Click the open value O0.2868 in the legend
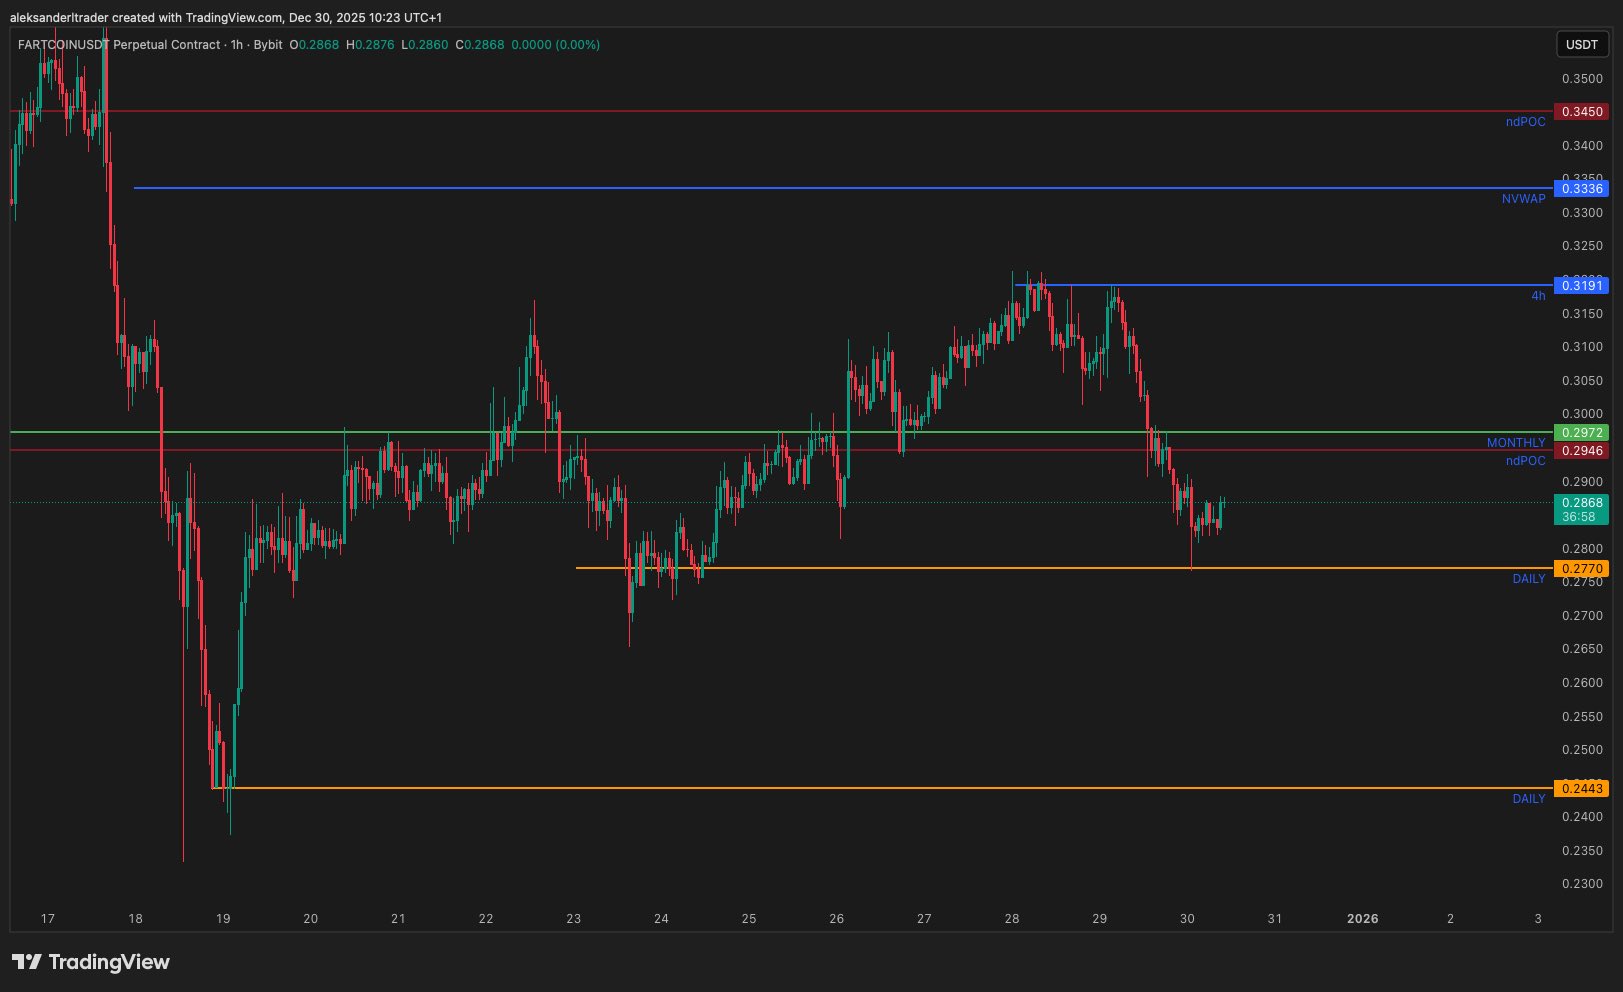 pos(314,45)
